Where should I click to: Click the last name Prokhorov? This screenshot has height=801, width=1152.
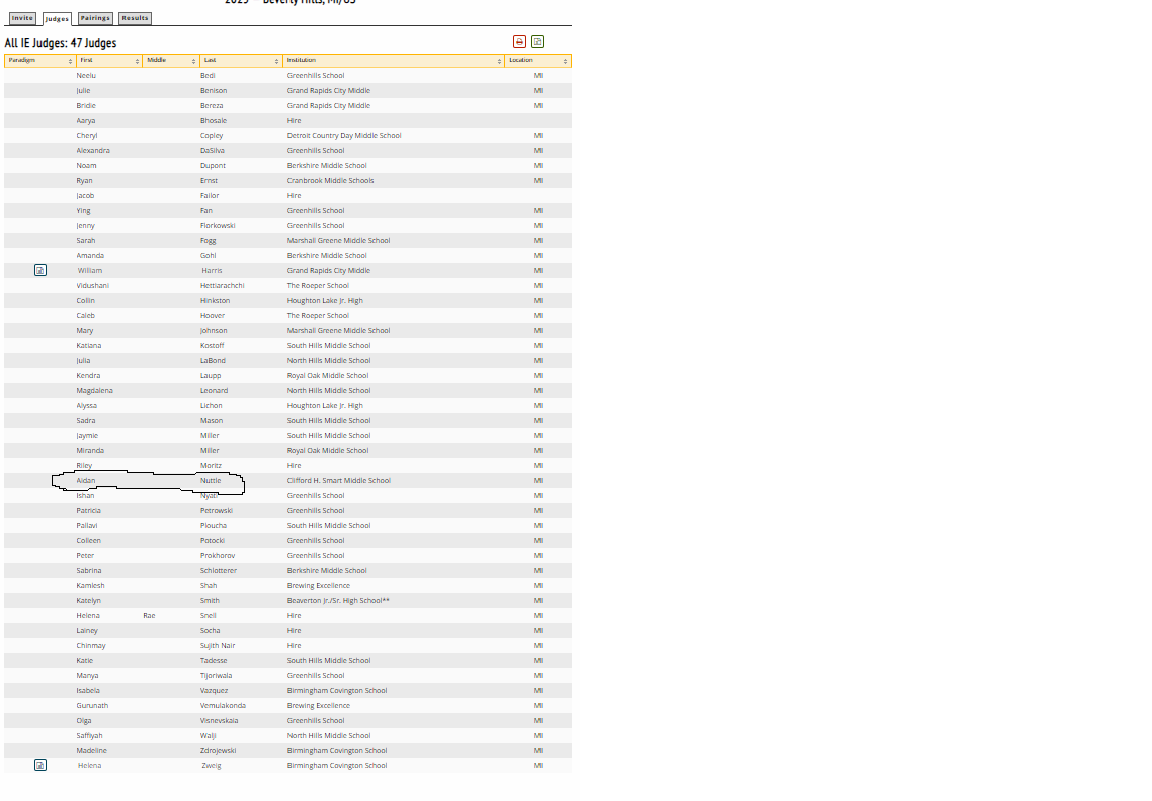217,556
